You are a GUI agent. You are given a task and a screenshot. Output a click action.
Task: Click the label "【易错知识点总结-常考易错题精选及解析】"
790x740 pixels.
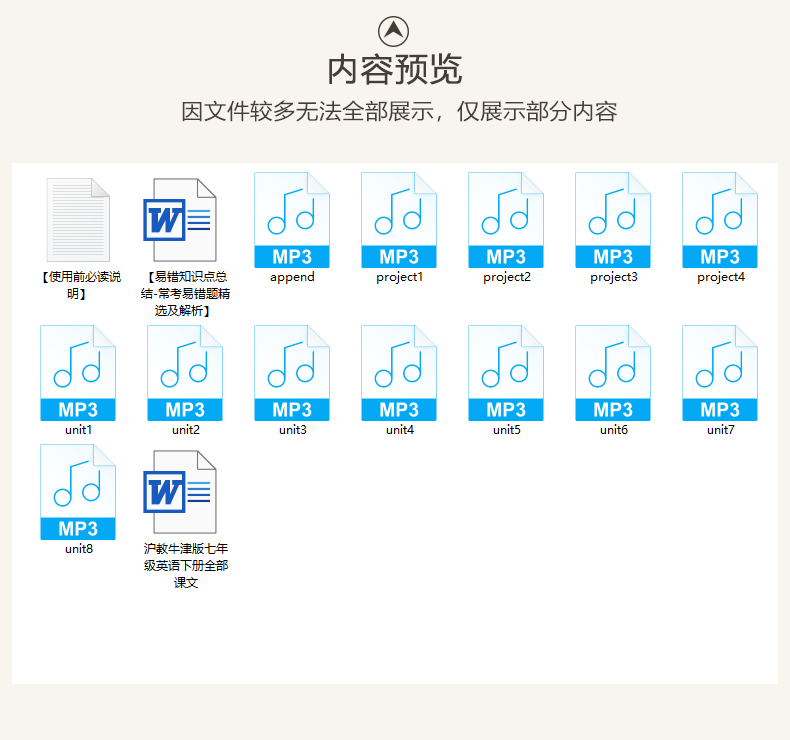(x=185, y=294)
